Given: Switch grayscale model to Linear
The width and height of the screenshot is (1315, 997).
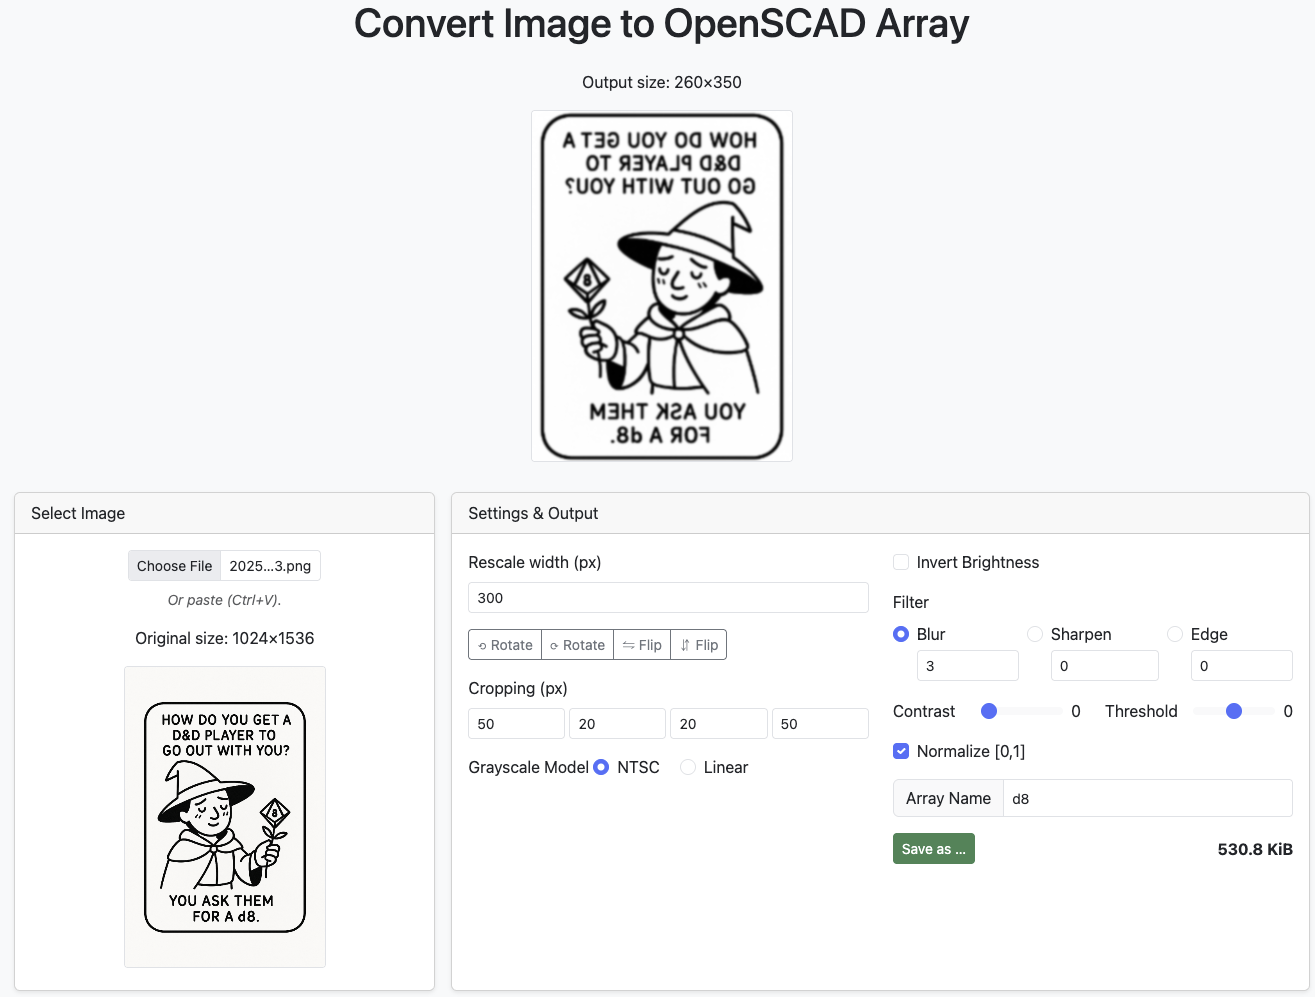Looking at the screenshot, I should click(x=688, y=767).
